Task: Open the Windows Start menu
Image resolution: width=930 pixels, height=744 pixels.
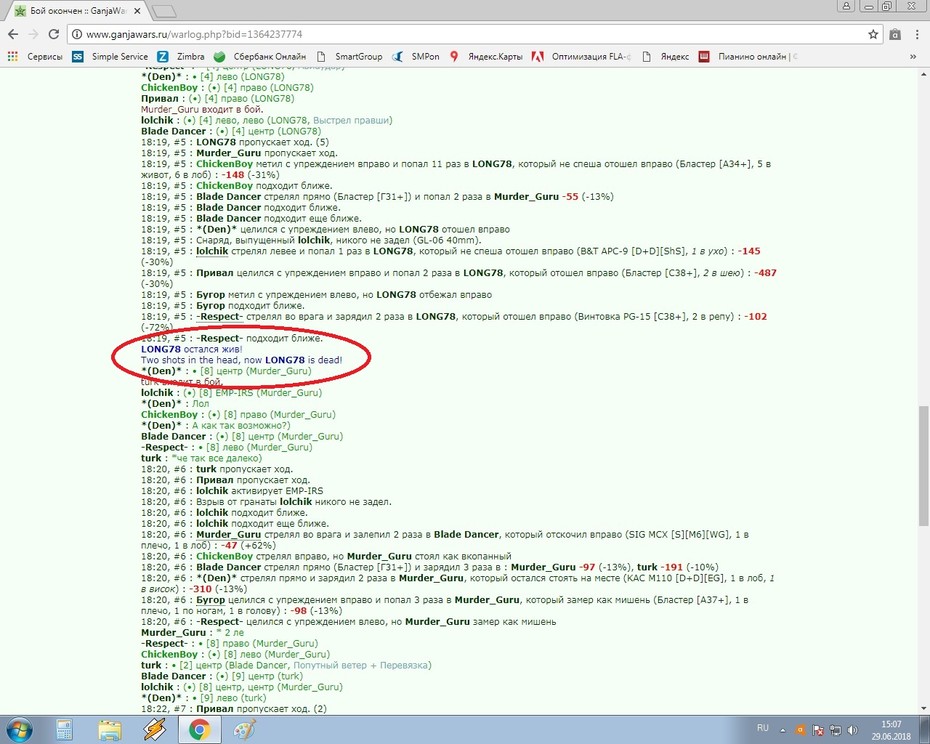Action: (x=18, y=730)
